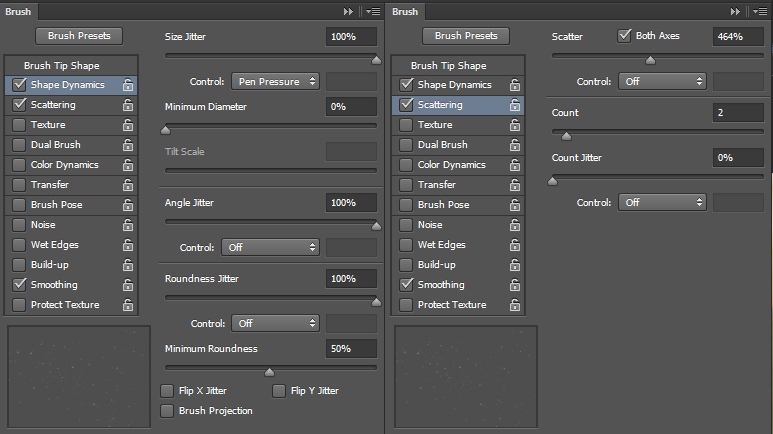Click the lock beside Wet Edges, right panel
The image size is (773, 434).
515,245
